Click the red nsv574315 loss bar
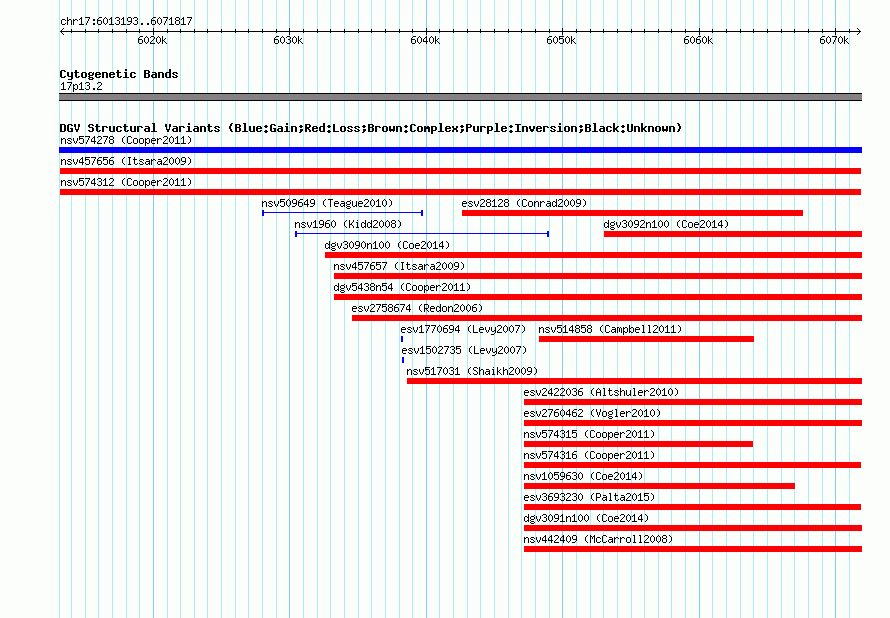This screenshot has width=890, height=618. (639, 444)
